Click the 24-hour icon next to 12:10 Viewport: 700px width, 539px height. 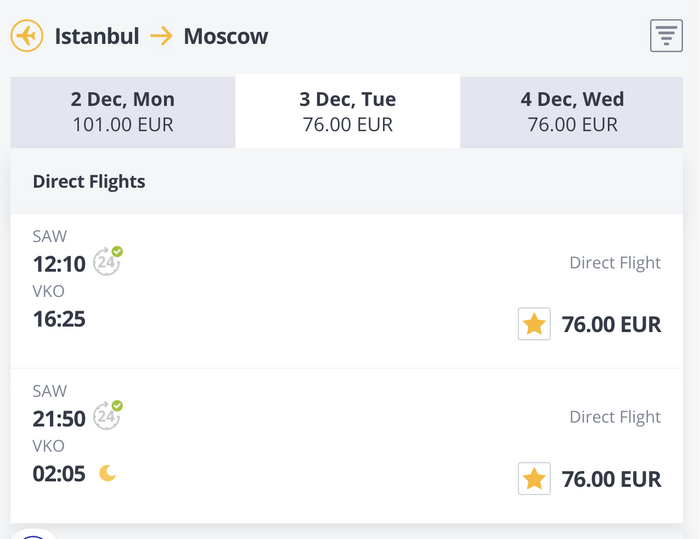107,261
